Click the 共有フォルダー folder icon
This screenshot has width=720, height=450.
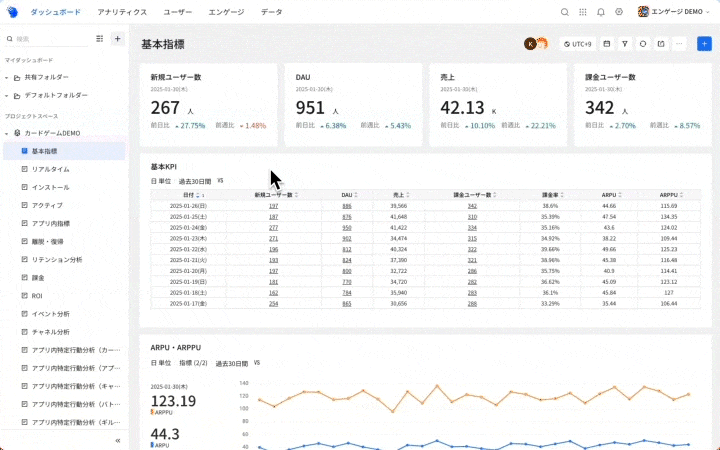click(x=17, y=78)
